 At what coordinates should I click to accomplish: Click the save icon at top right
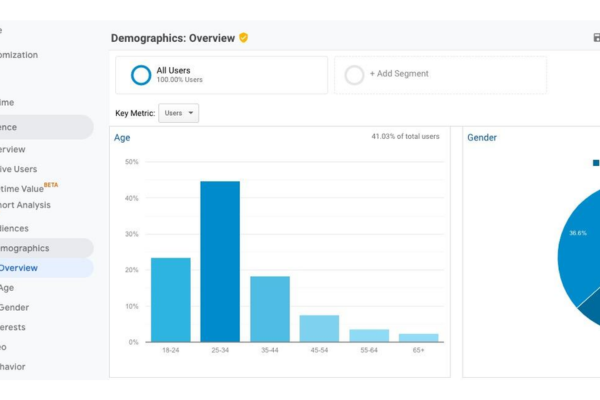[597, 38]
